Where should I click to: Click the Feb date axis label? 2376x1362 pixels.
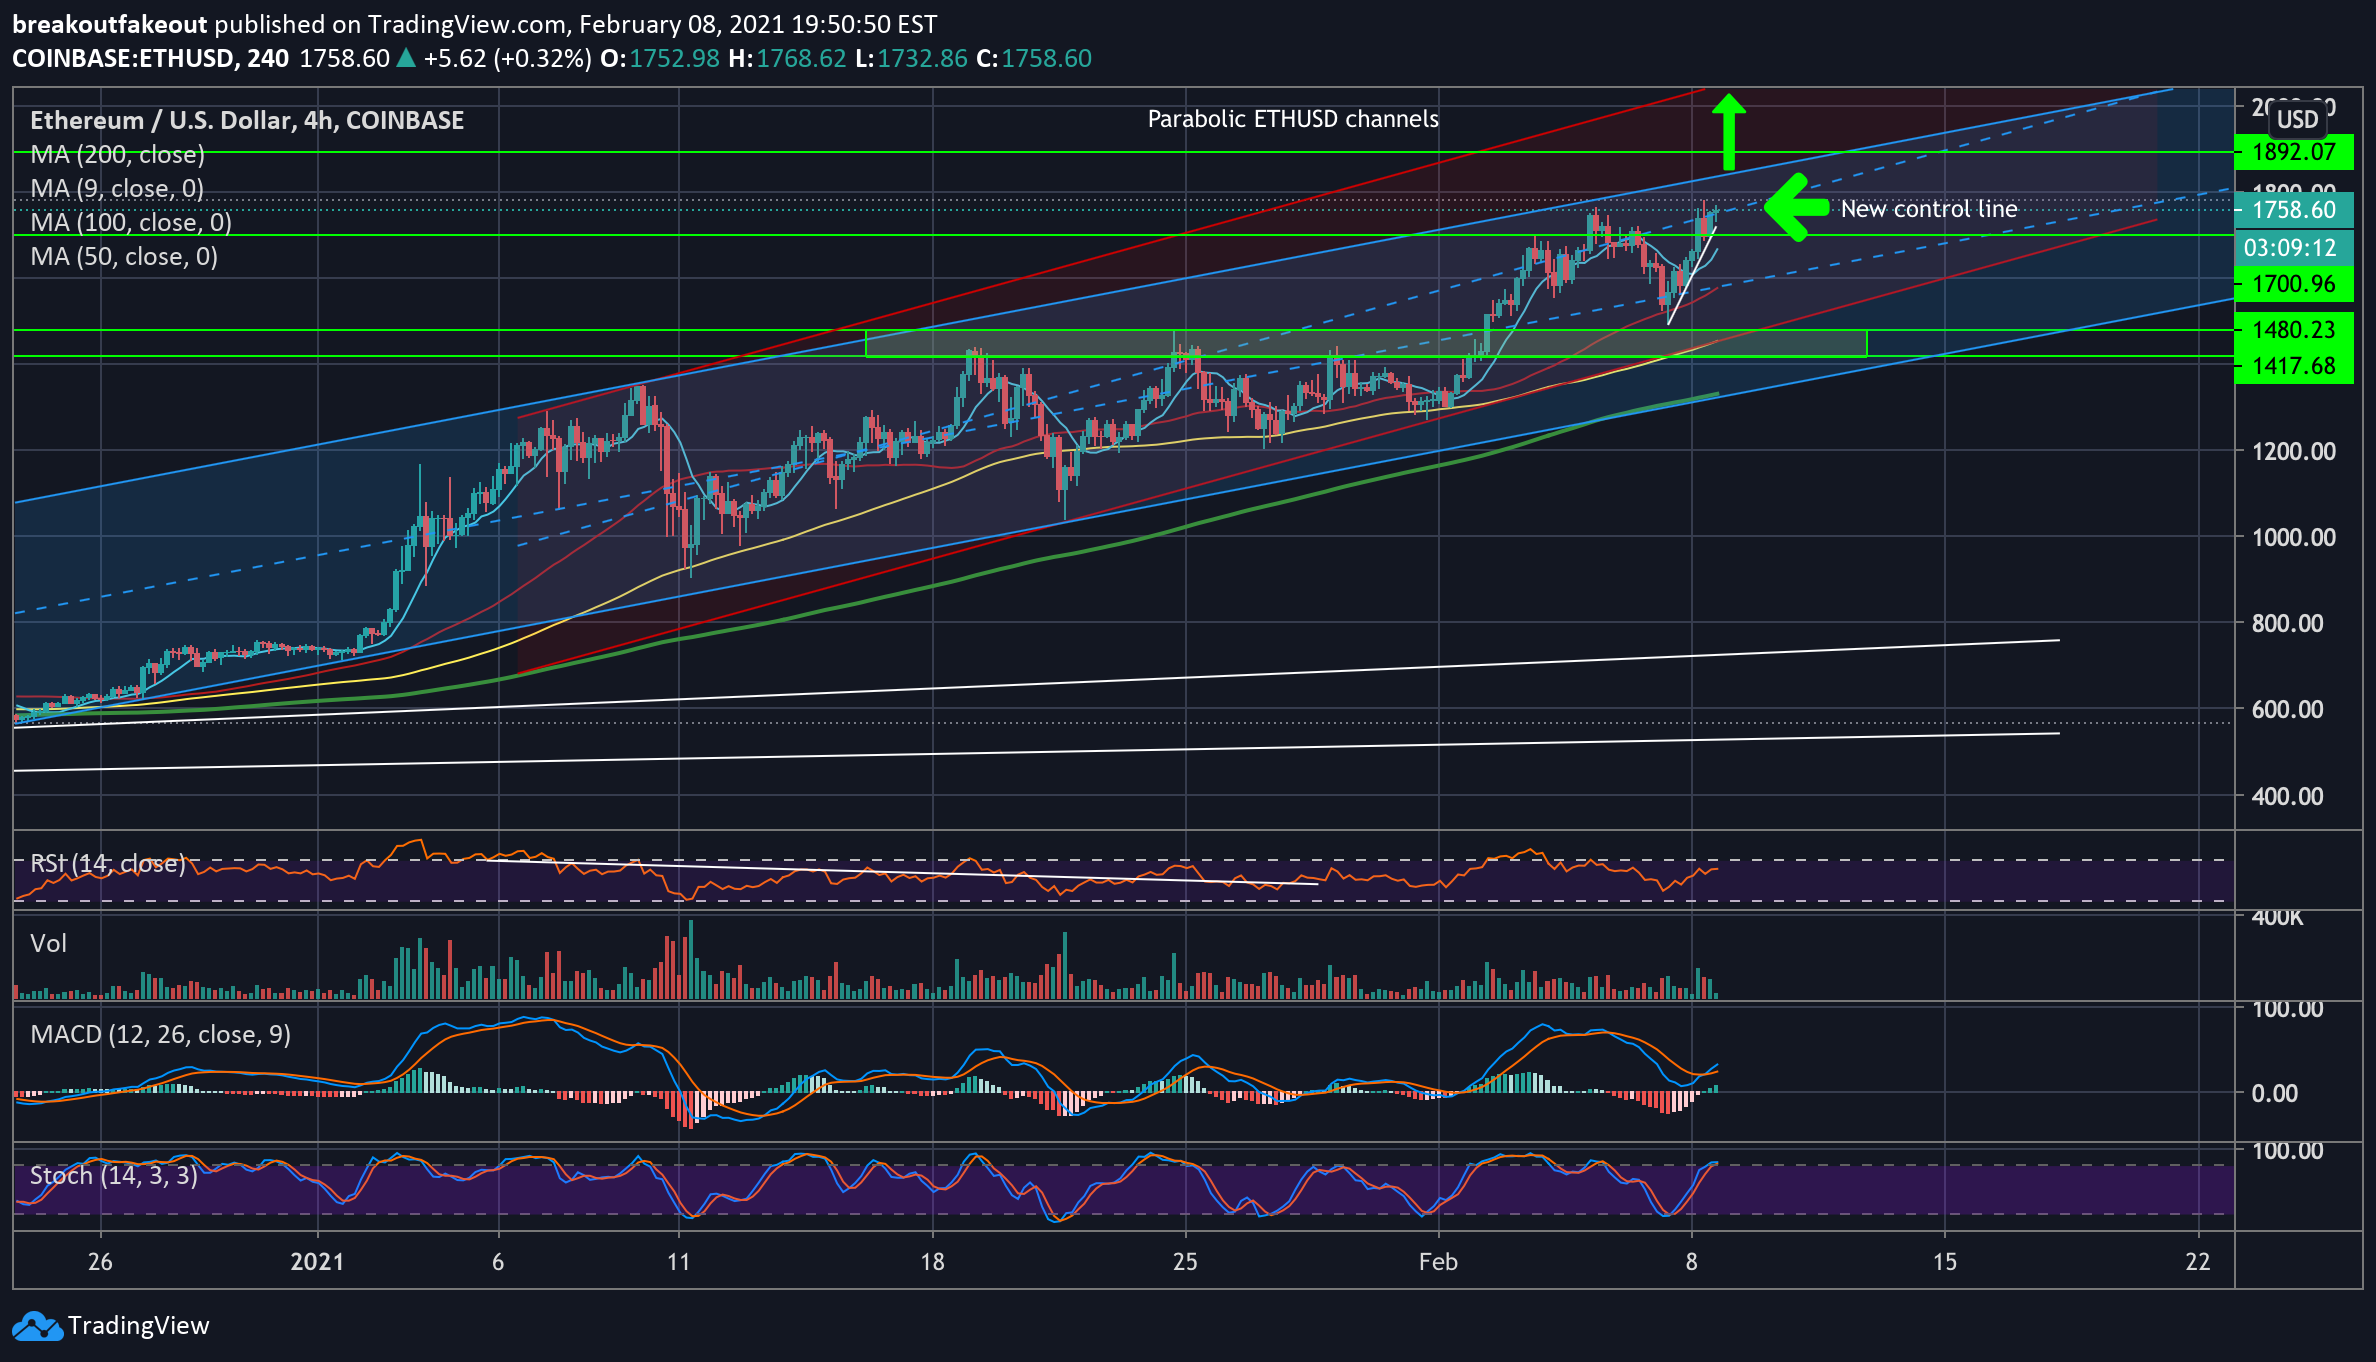[1438, 1262]
